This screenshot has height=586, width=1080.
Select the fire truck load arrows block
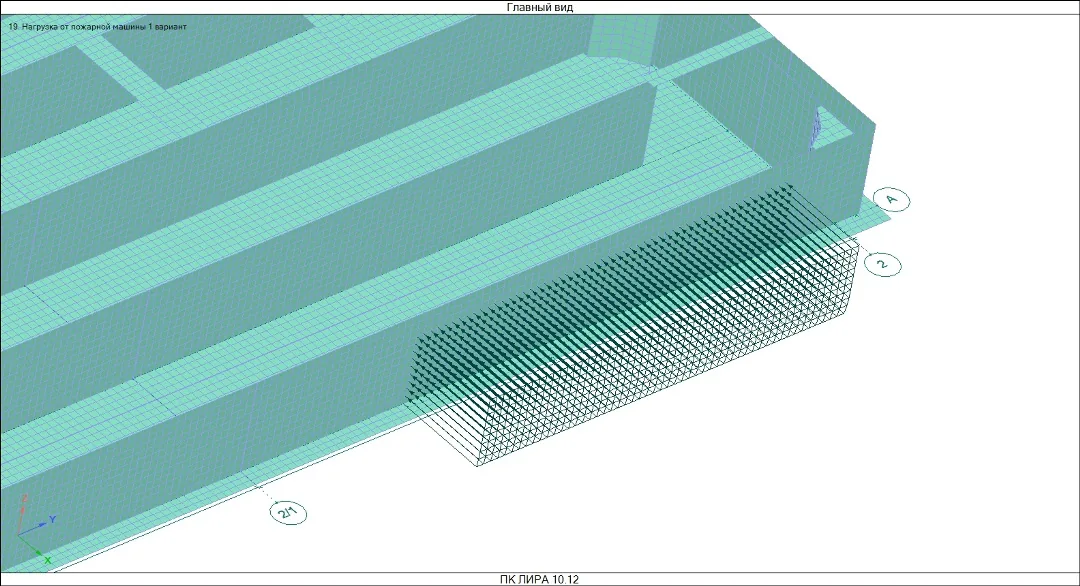pyautogui.click(x=632, y=325)
